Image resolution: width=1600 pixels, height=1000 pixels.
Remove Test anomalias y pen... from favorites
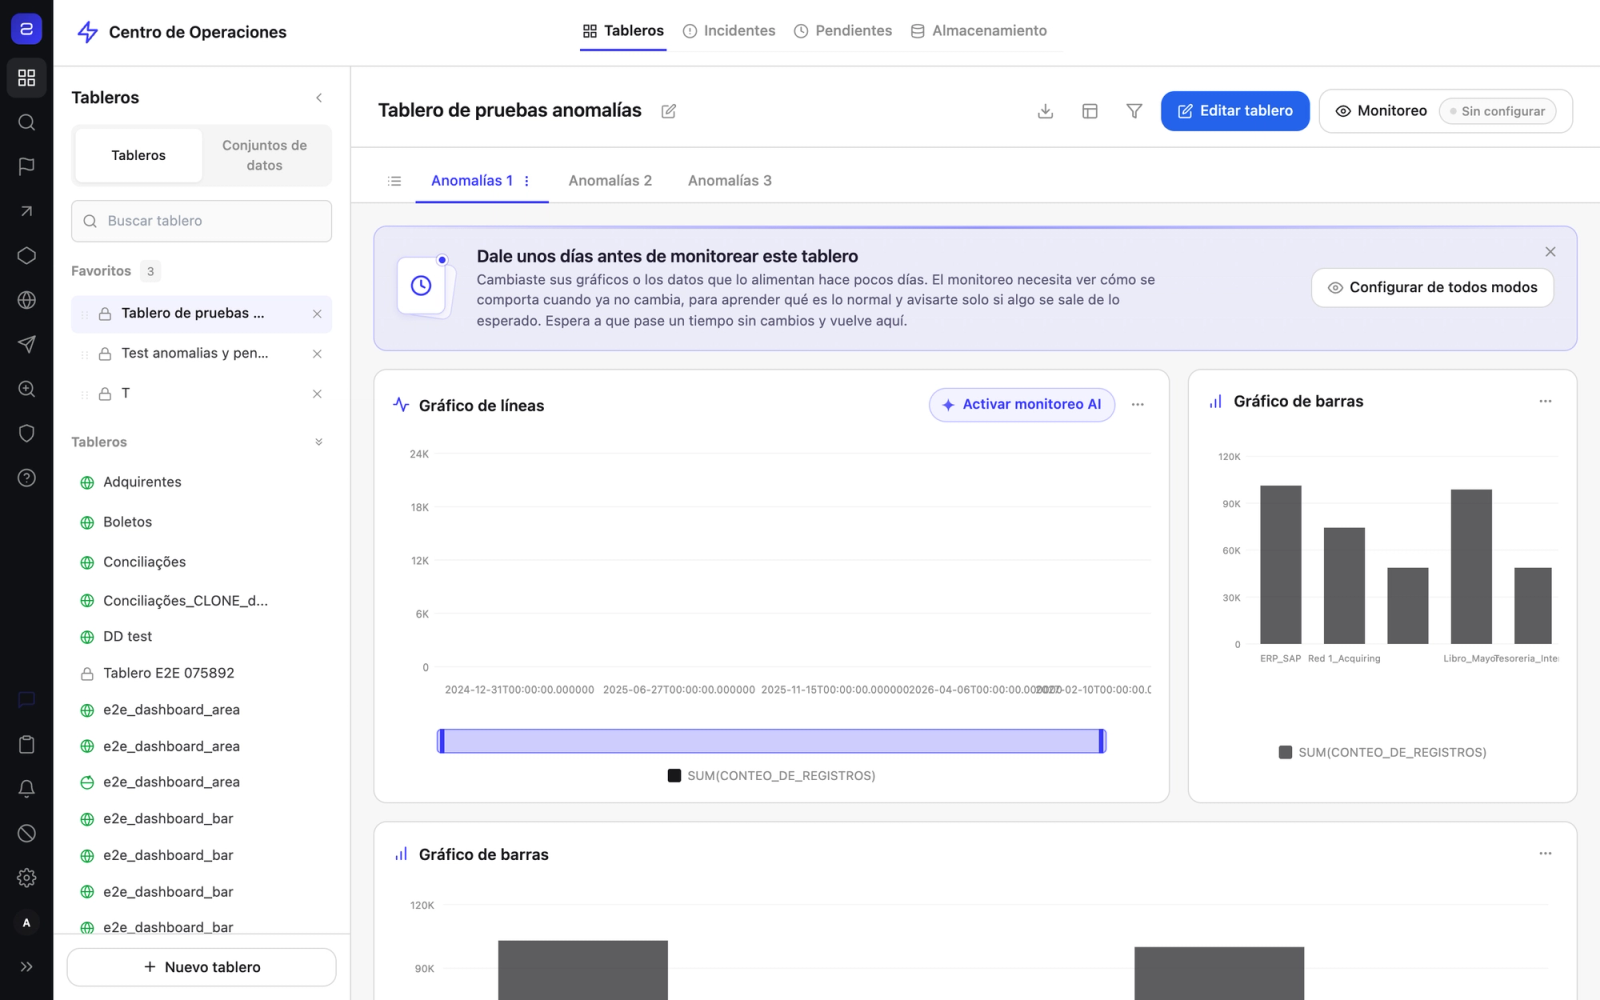pos(317,354)
